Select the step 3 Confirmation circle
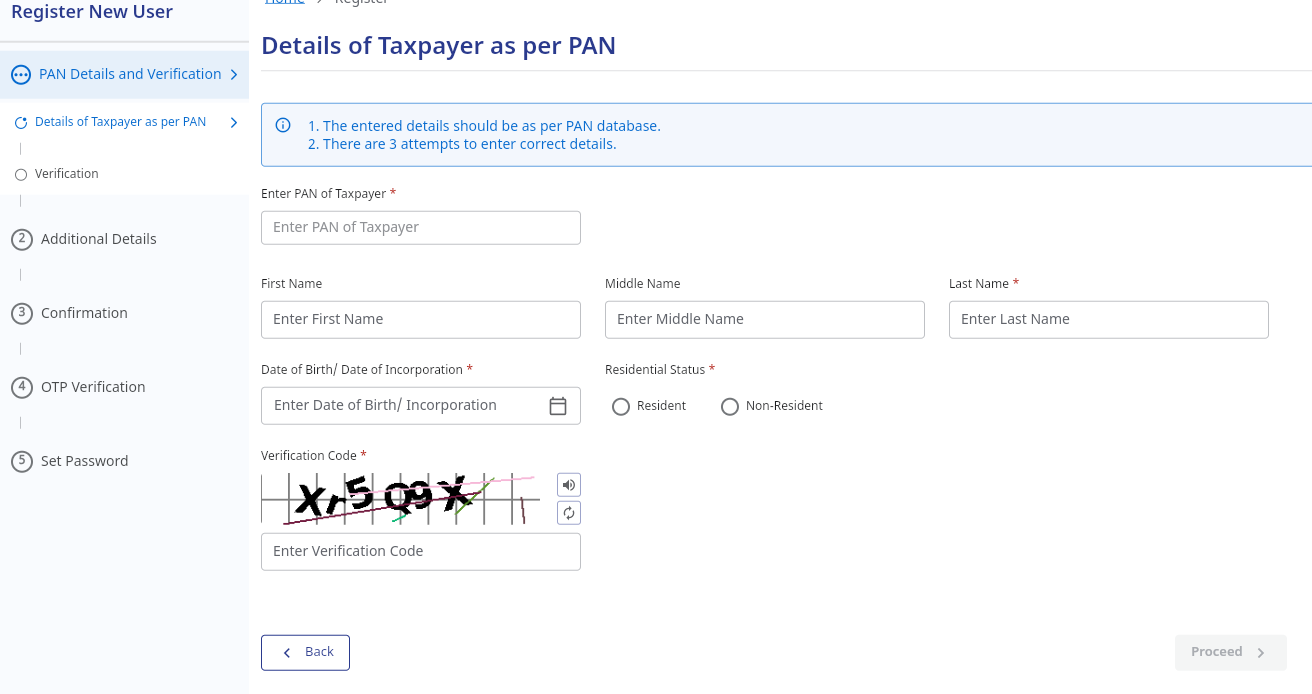 click(22, 313)
